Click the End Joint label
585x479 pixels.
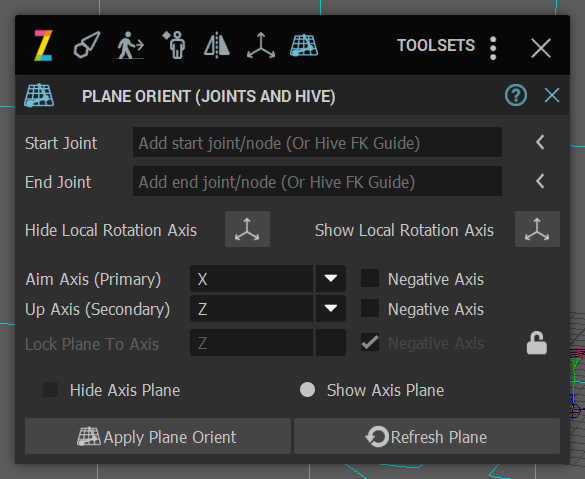58,182
